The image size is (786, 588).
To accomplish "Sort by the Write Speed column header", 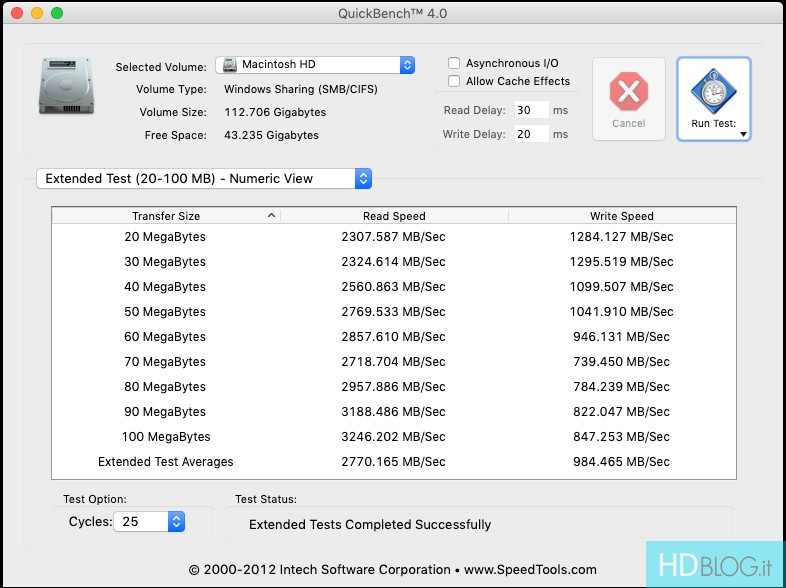I will (x=622, y=216).
